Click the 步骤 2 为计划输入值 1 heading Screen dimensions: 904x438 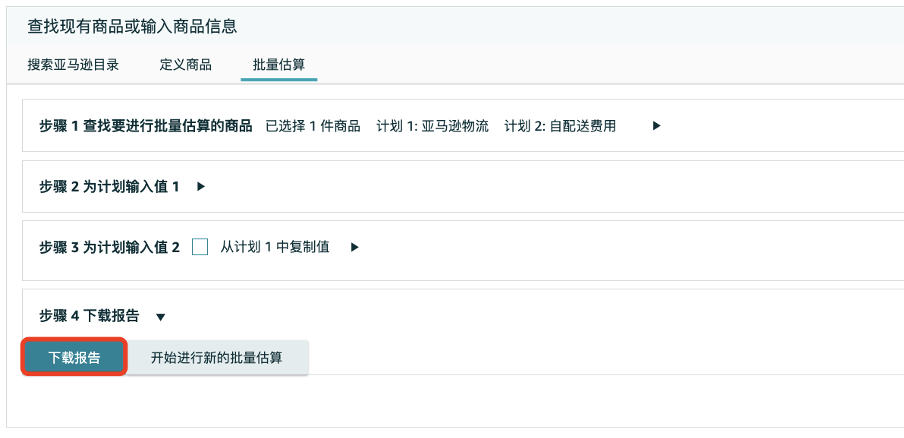click(x=110, y=187)
